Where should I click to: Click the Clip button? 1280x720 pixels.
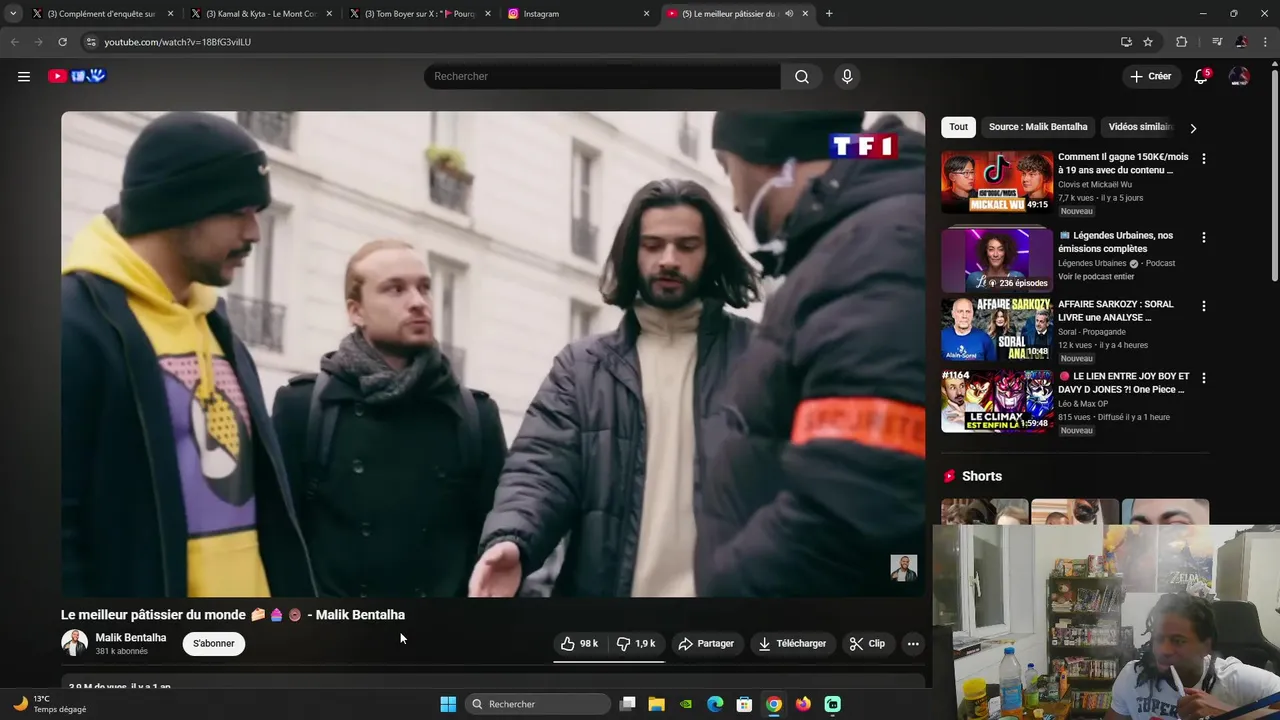coord(867,644)
